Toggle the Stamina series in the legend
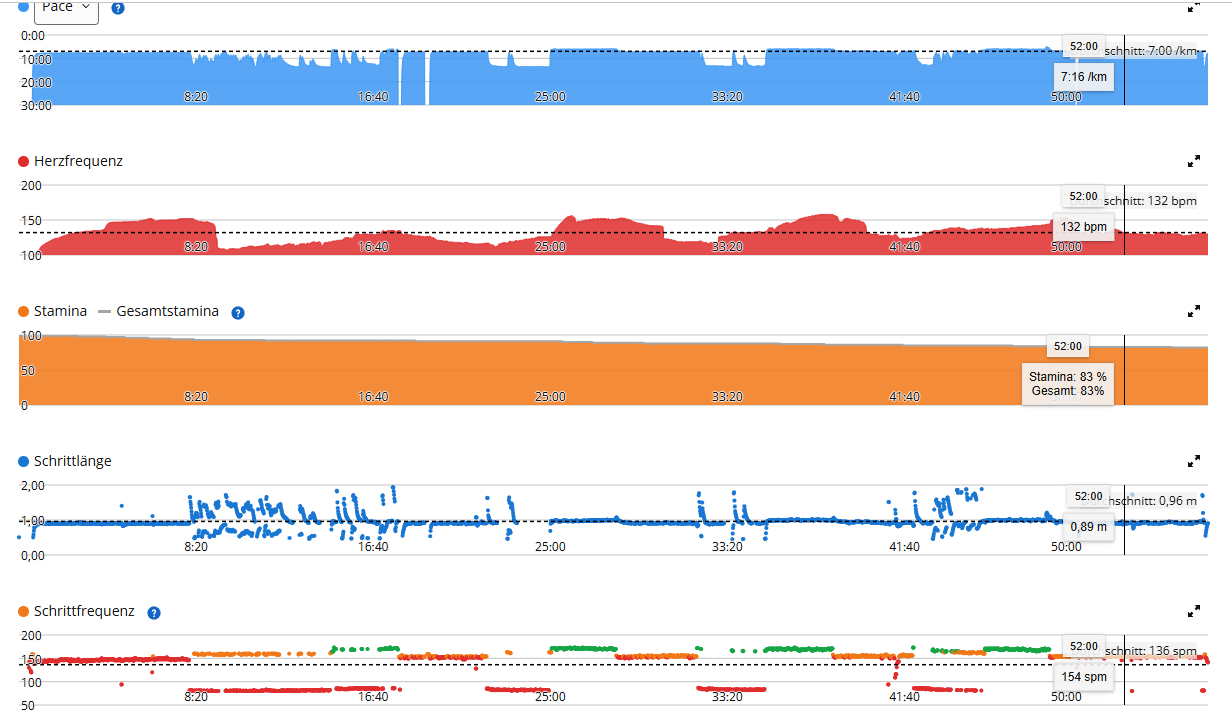The height and width of the screenshot is (727, 1232). (x=53, y=311)
